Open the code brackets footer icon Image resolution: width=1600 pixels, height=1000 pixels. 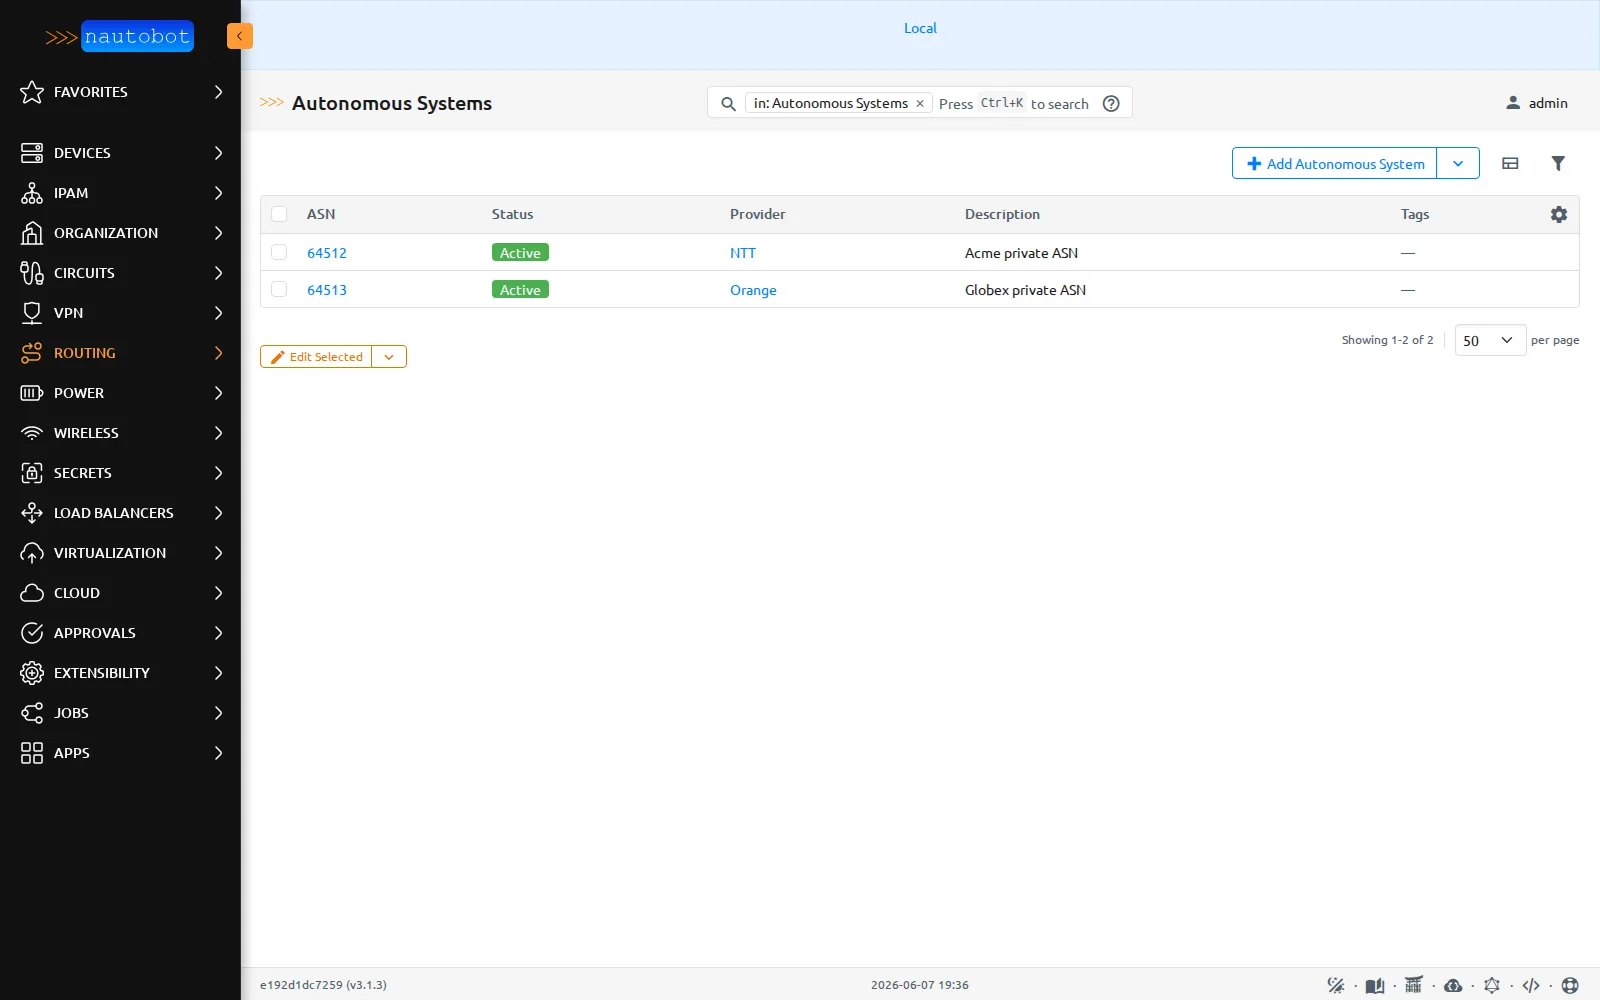pyautogui.click(x=1531, y=985)
